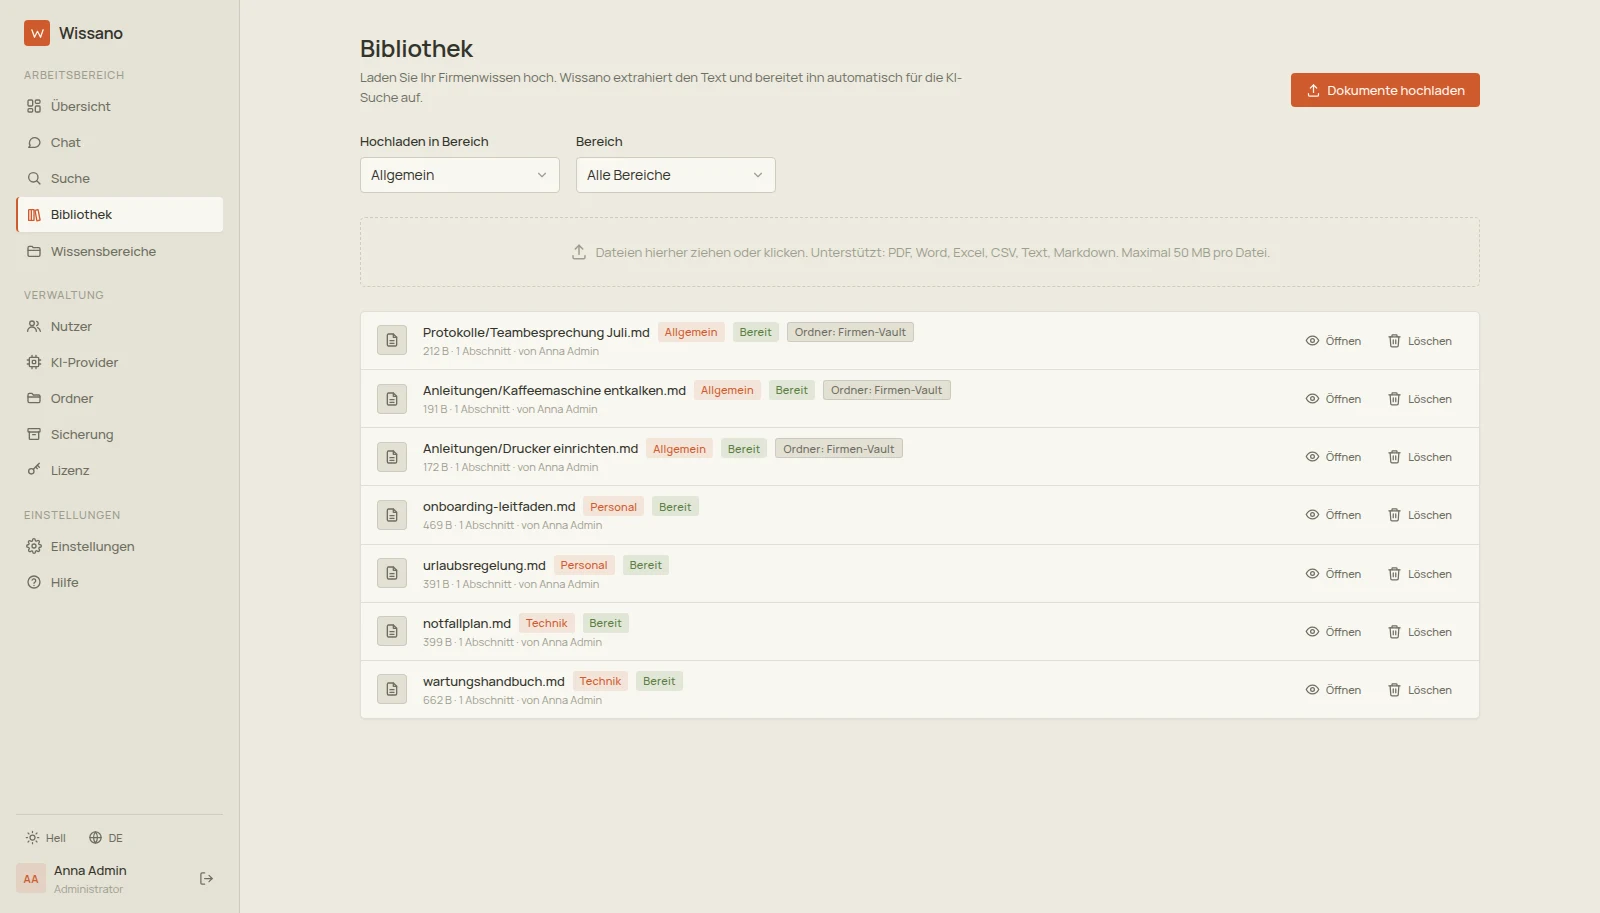Image resolution: width=1600 pixels, height=913 pixels.
Task: Click the 'Dokumente hochladen' button
Action: pyautogui.click(x=1385, y=90)
